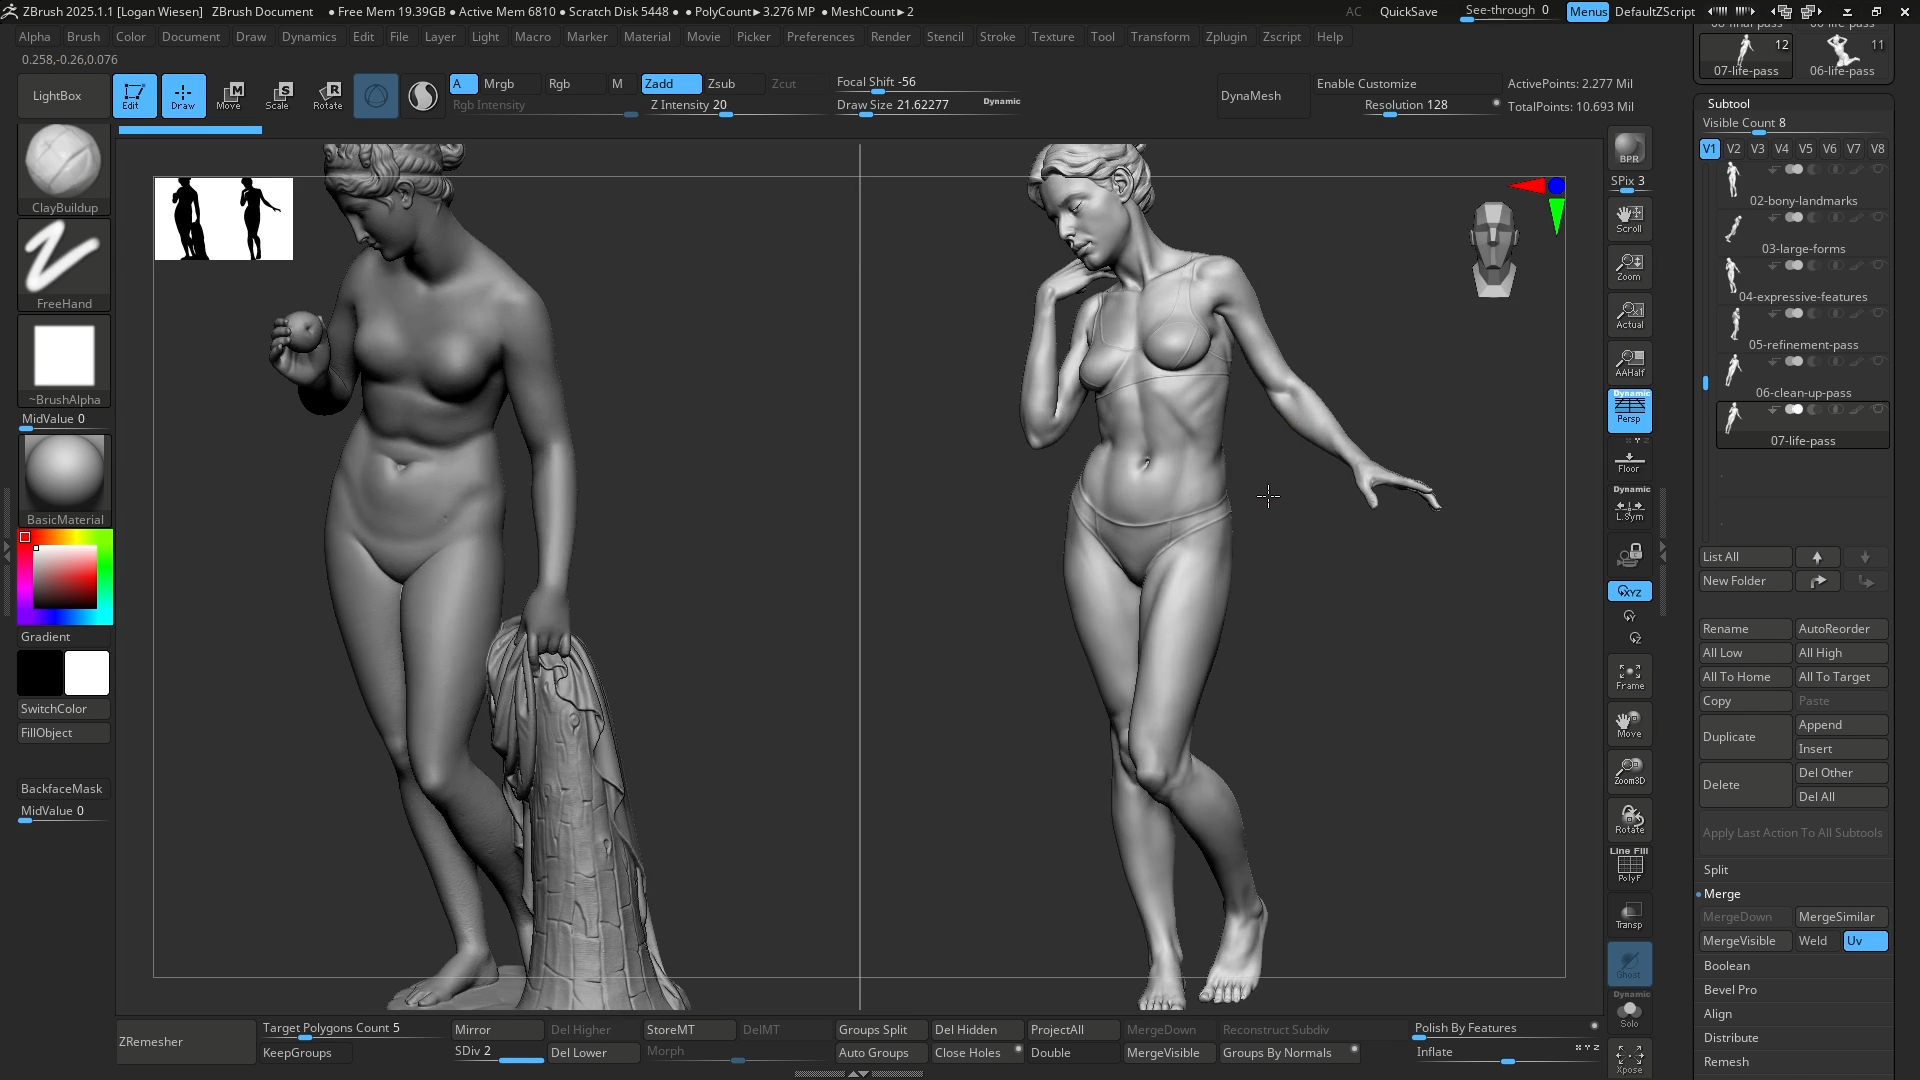Switch to the V2 subtool view tab
Image resolution: width=1920 pixels, height=1080 pixels.
click(x=1733, y=148)
